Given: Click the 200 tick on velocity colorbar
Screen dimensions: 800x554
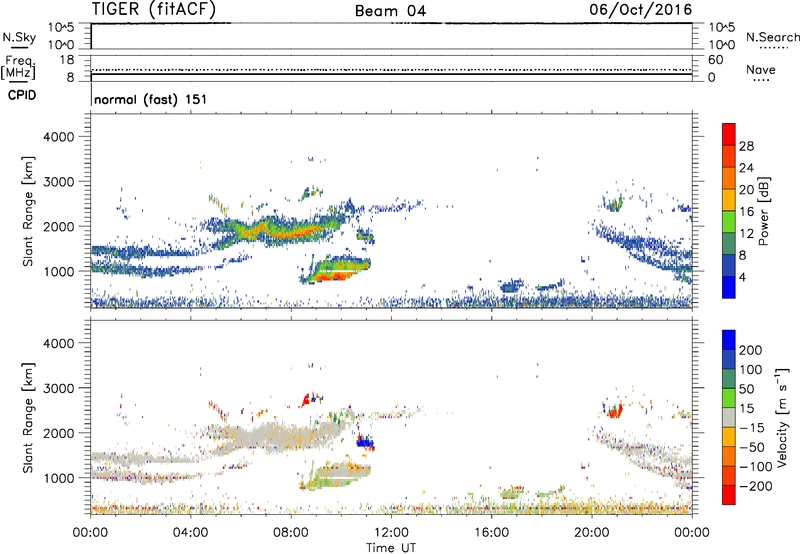Looking at the screenshot, I should point(751,350).
